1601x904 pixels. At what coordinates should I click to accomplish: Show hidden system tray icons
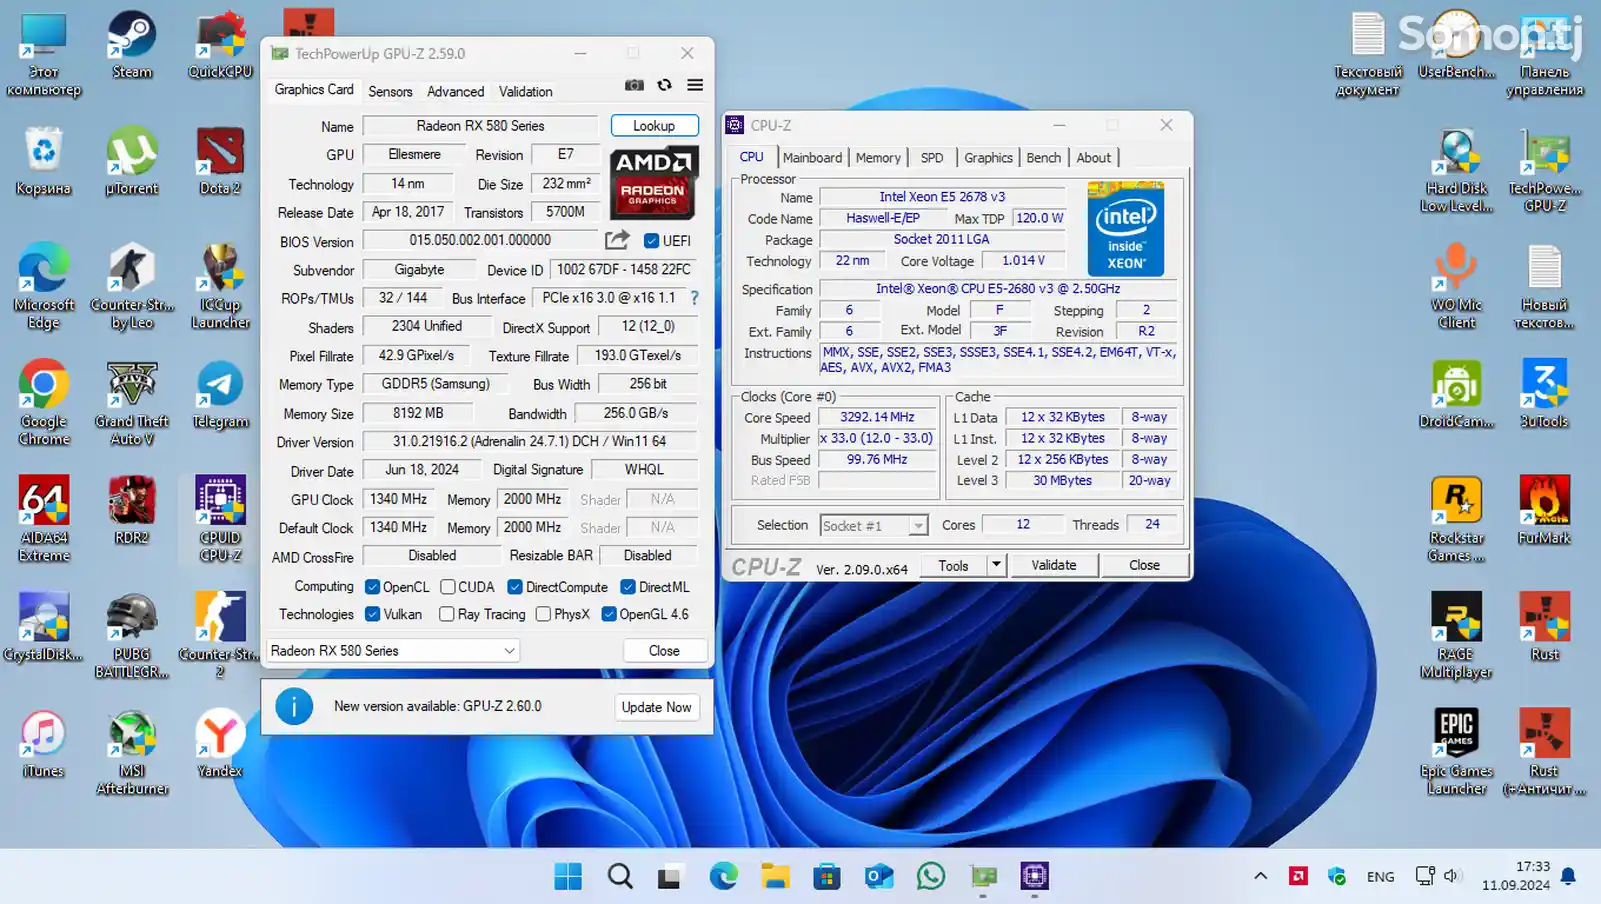pos(1260,877)
